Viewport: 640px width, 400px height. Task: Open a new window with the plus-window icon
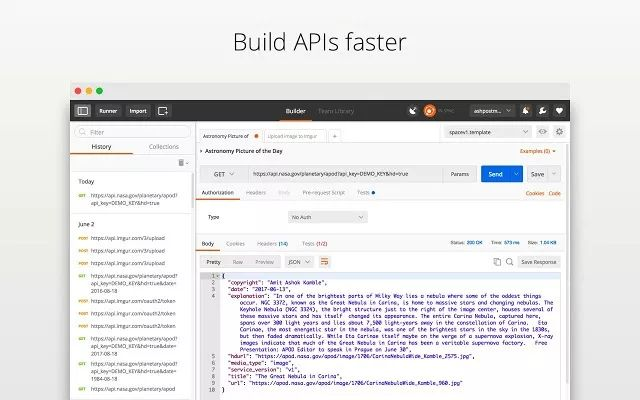pos(163,111)
